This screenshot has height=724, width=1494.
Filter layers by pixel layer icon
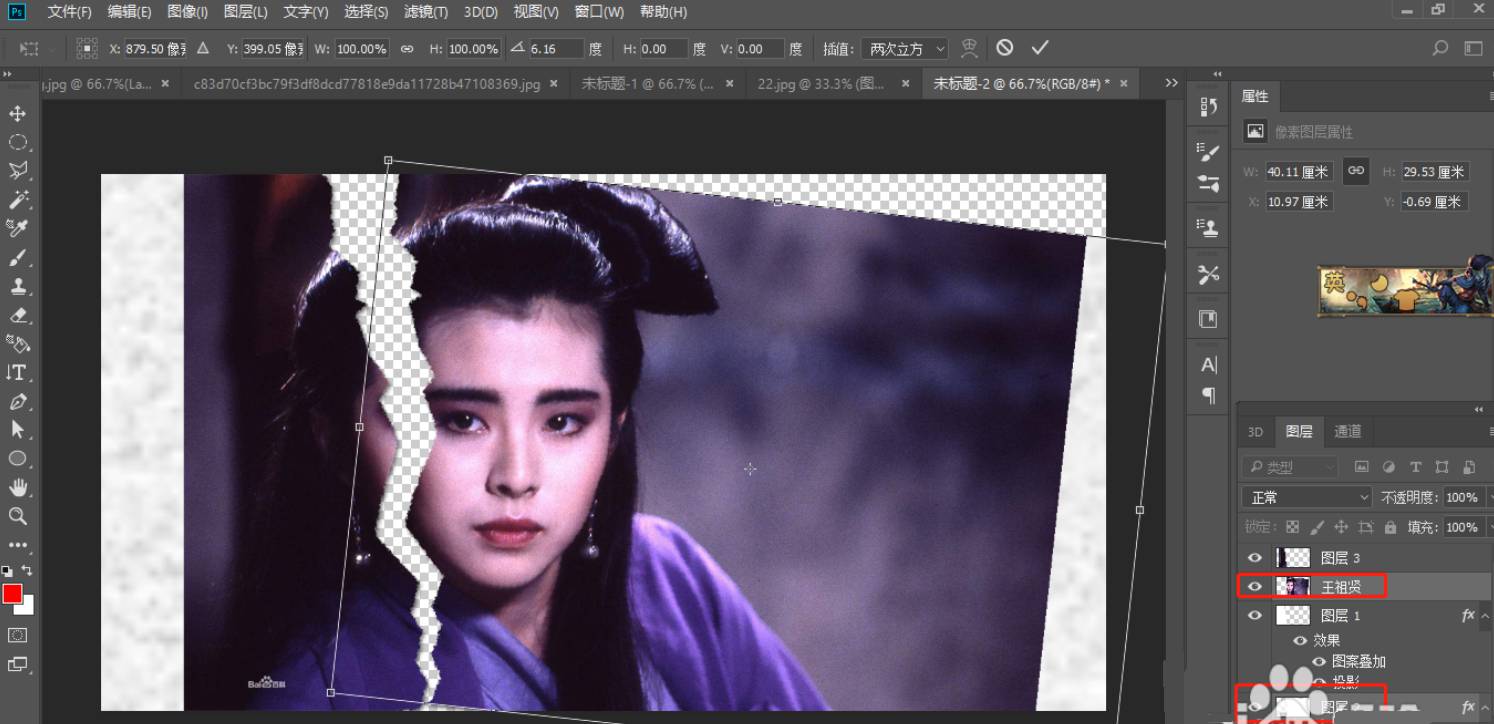pyautogui.click(x=1361, y=467)
